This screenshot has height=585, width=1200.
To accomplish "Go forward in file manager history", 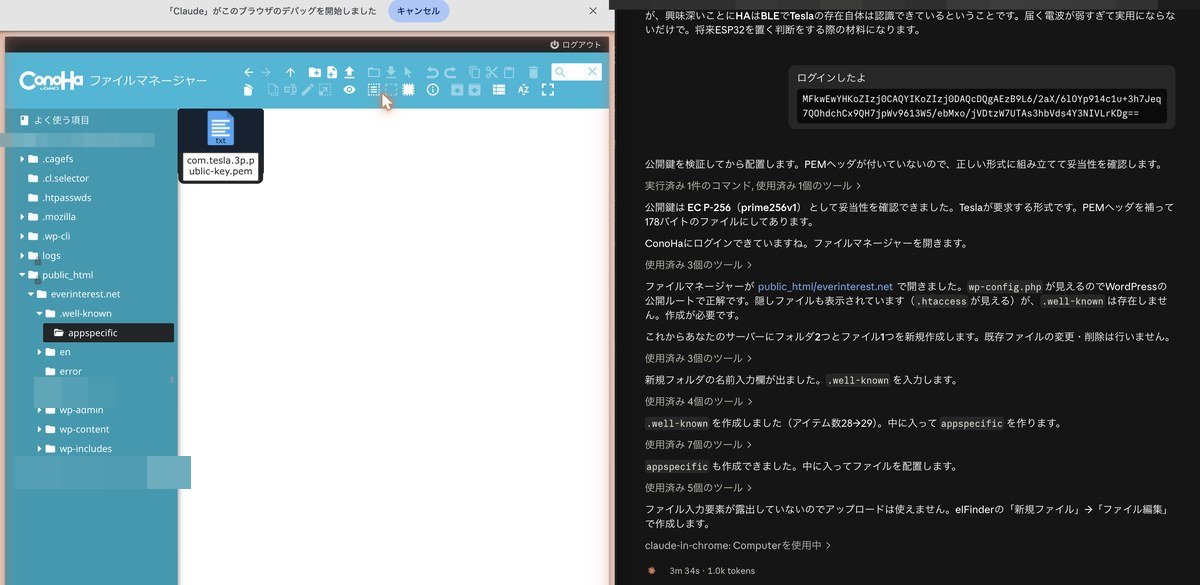I will [266, 72].
